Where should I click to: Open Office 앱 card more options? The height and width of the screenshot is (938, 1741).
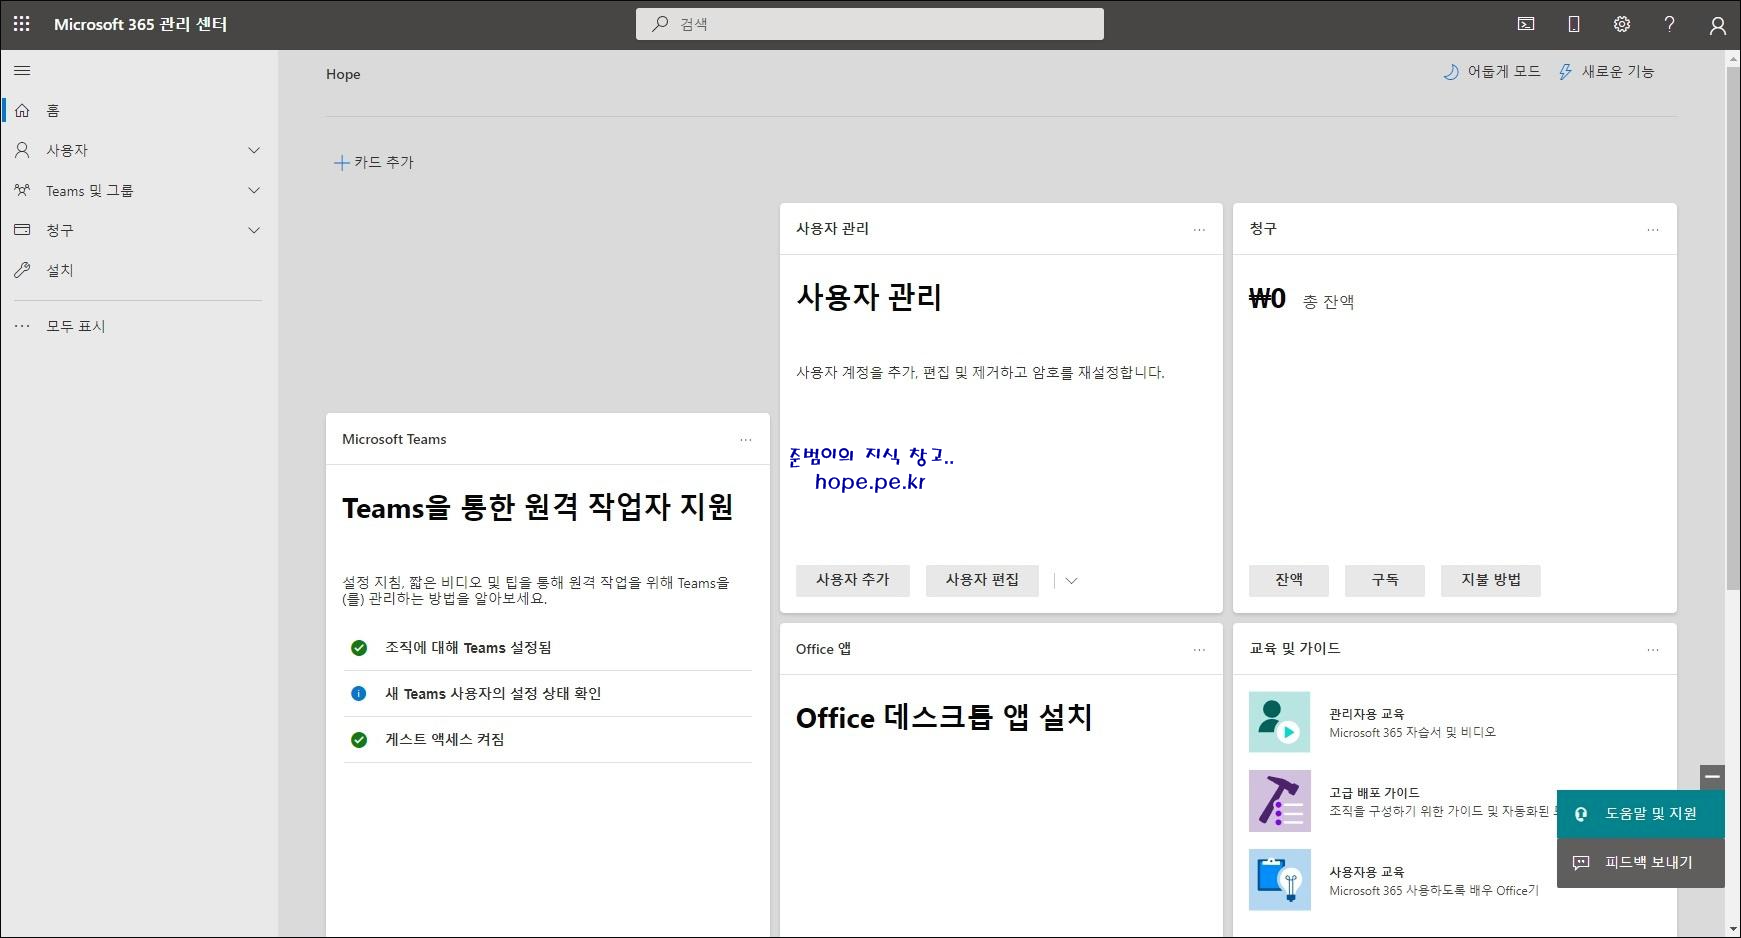pos(1199,650)
